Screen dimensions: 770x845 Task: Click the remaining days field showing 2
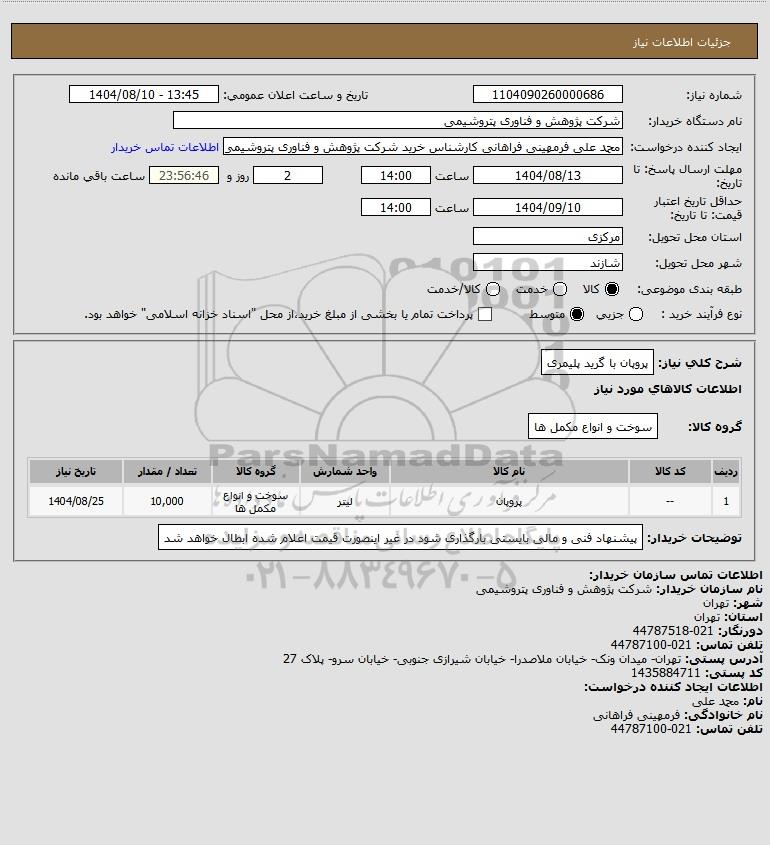[x=288, y=175]
